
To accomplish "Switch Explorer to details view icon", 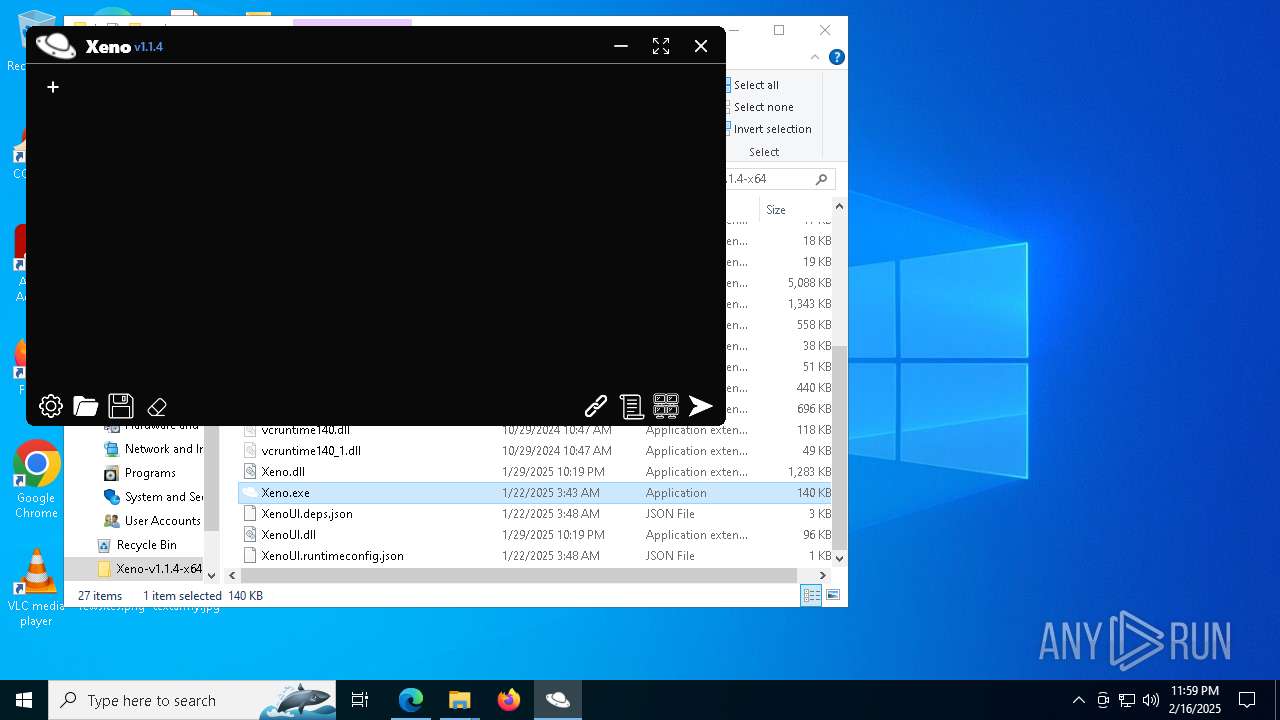I will pyautogui.click(x=811, y=596).
